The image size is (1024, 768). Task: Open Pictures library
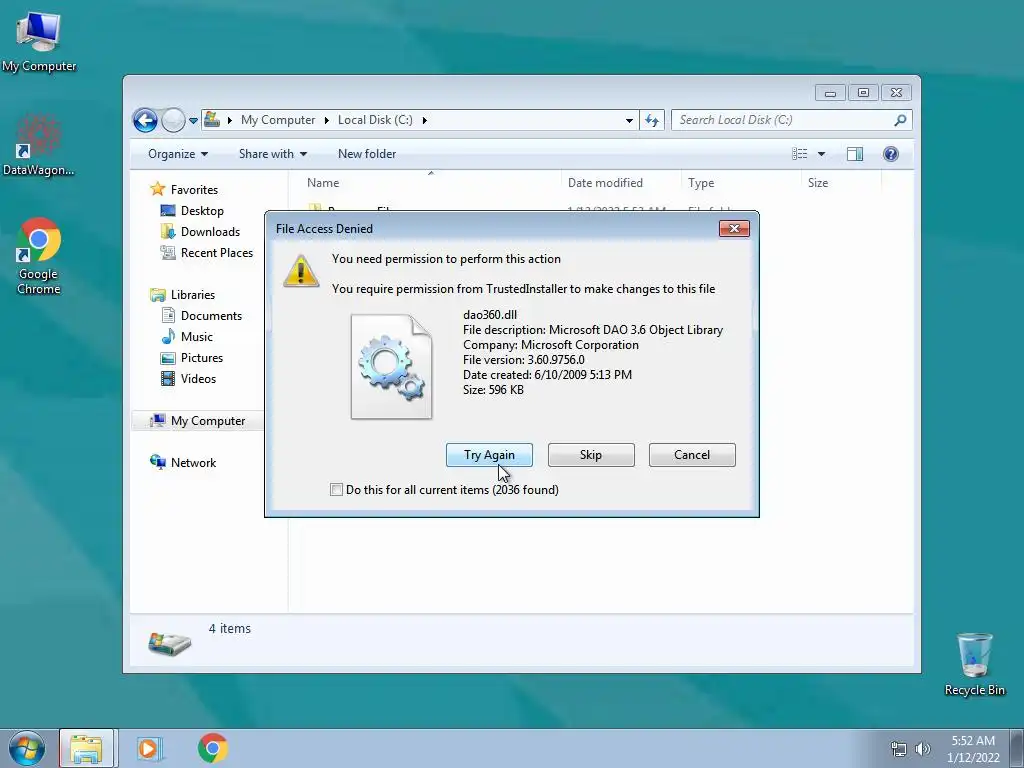pos(202,358)
